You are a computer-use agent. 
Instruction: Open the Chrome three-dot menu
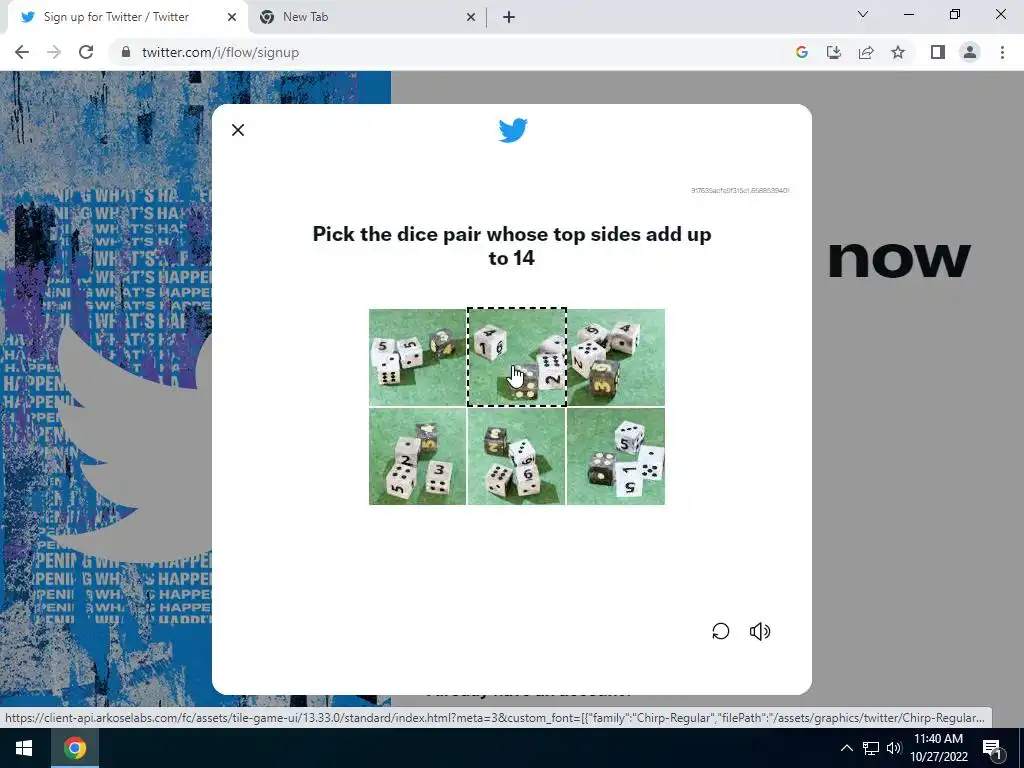click(1002, 52)
